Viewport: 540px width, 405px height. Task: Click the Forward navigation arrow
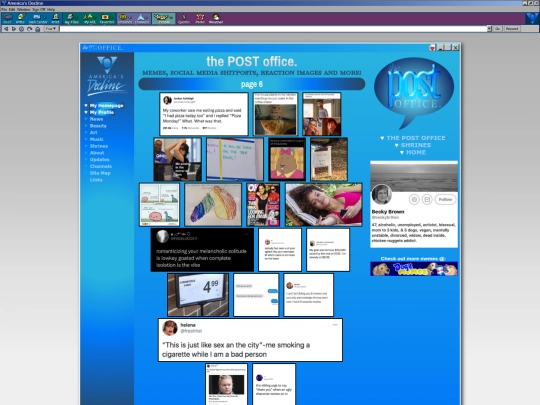(x=14, y=29)
